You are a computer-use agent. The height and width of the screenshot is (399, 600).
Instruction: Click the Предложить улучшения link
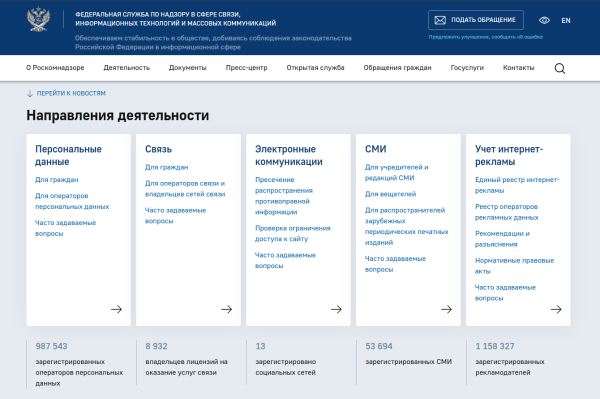coord(486,37)
